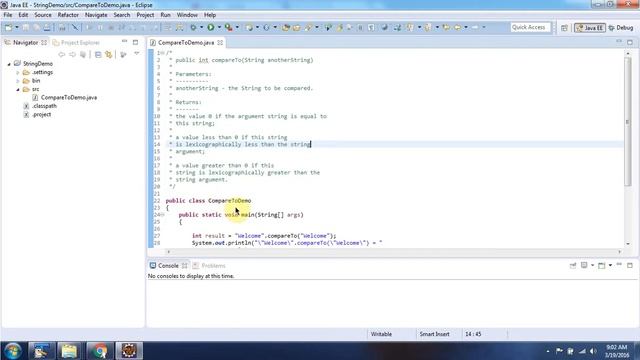This screenshot has height=360, width=640.
Task: Expand the .settings folder
Action: coord(18,73)
